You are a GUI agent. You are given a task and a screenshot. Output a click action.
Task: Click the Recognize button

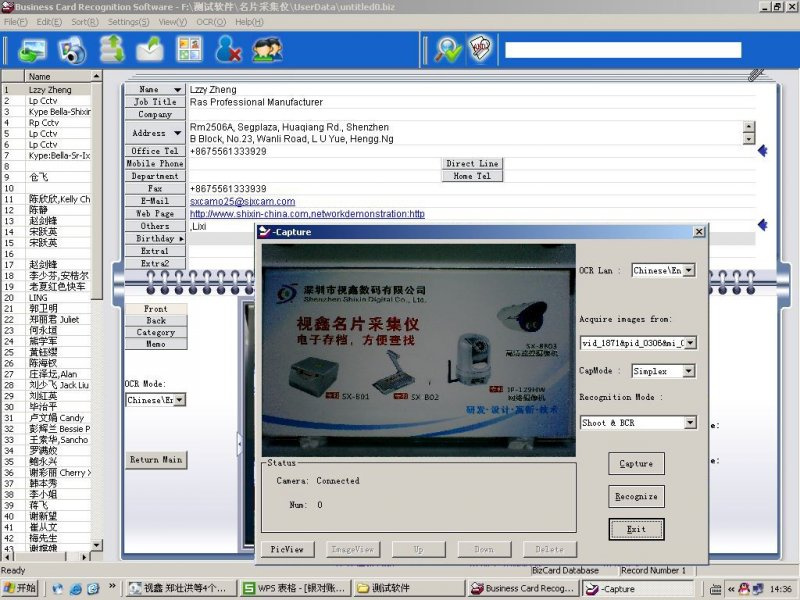[x=636, y=496]
